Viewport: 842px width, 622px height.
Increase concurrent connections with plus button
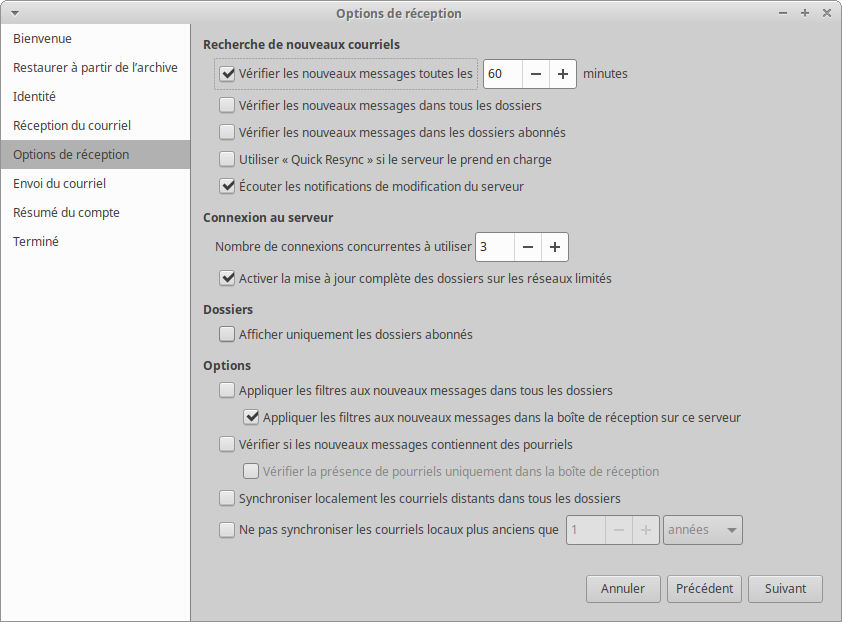(555, 247)
